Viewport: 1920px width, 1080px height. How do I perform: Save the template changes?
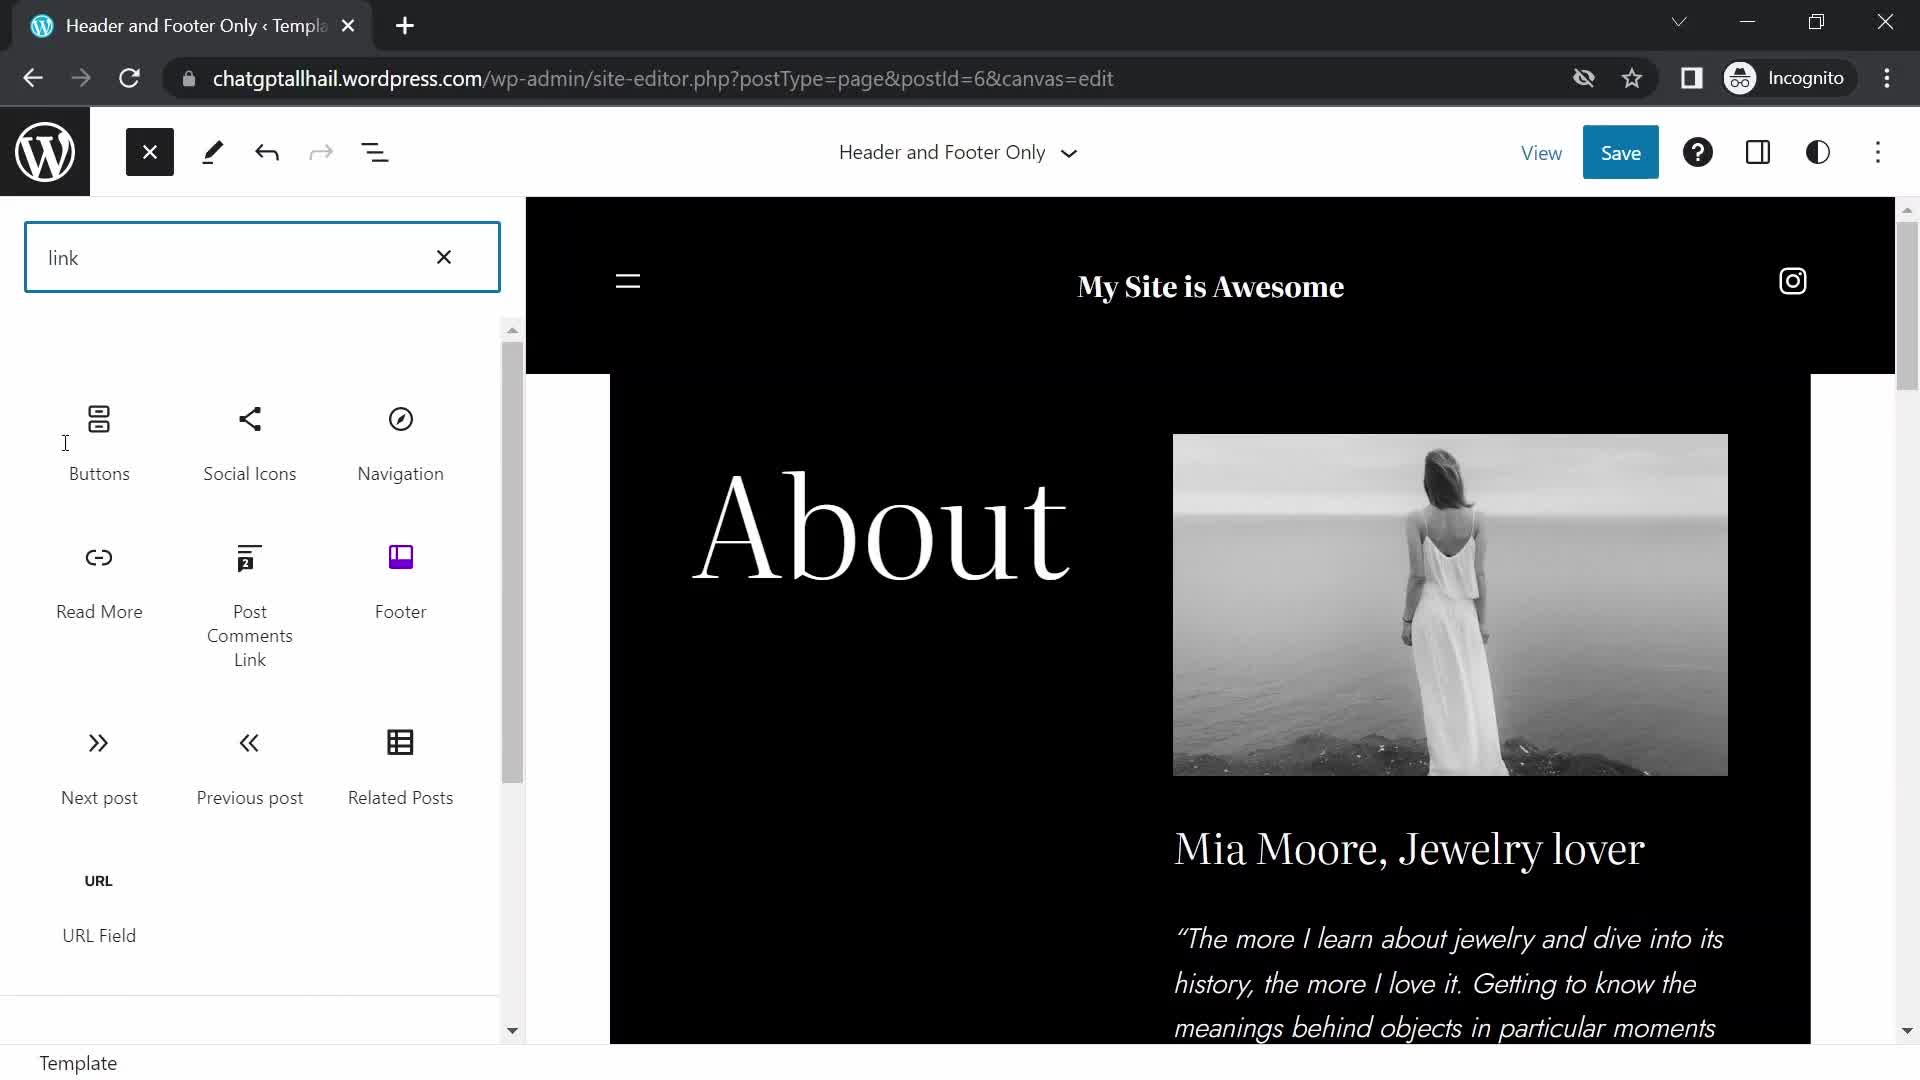1620,152
